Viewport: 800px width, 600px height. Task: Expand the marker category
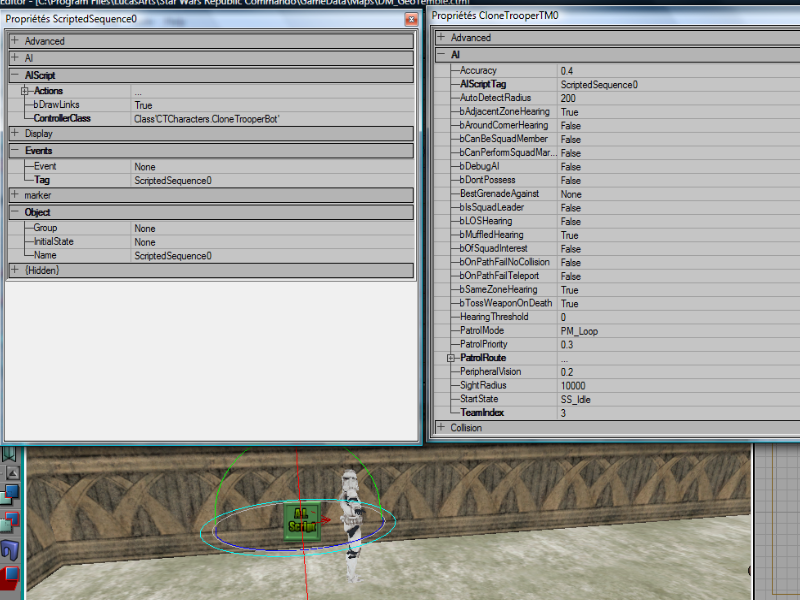[x=15, y=195]
